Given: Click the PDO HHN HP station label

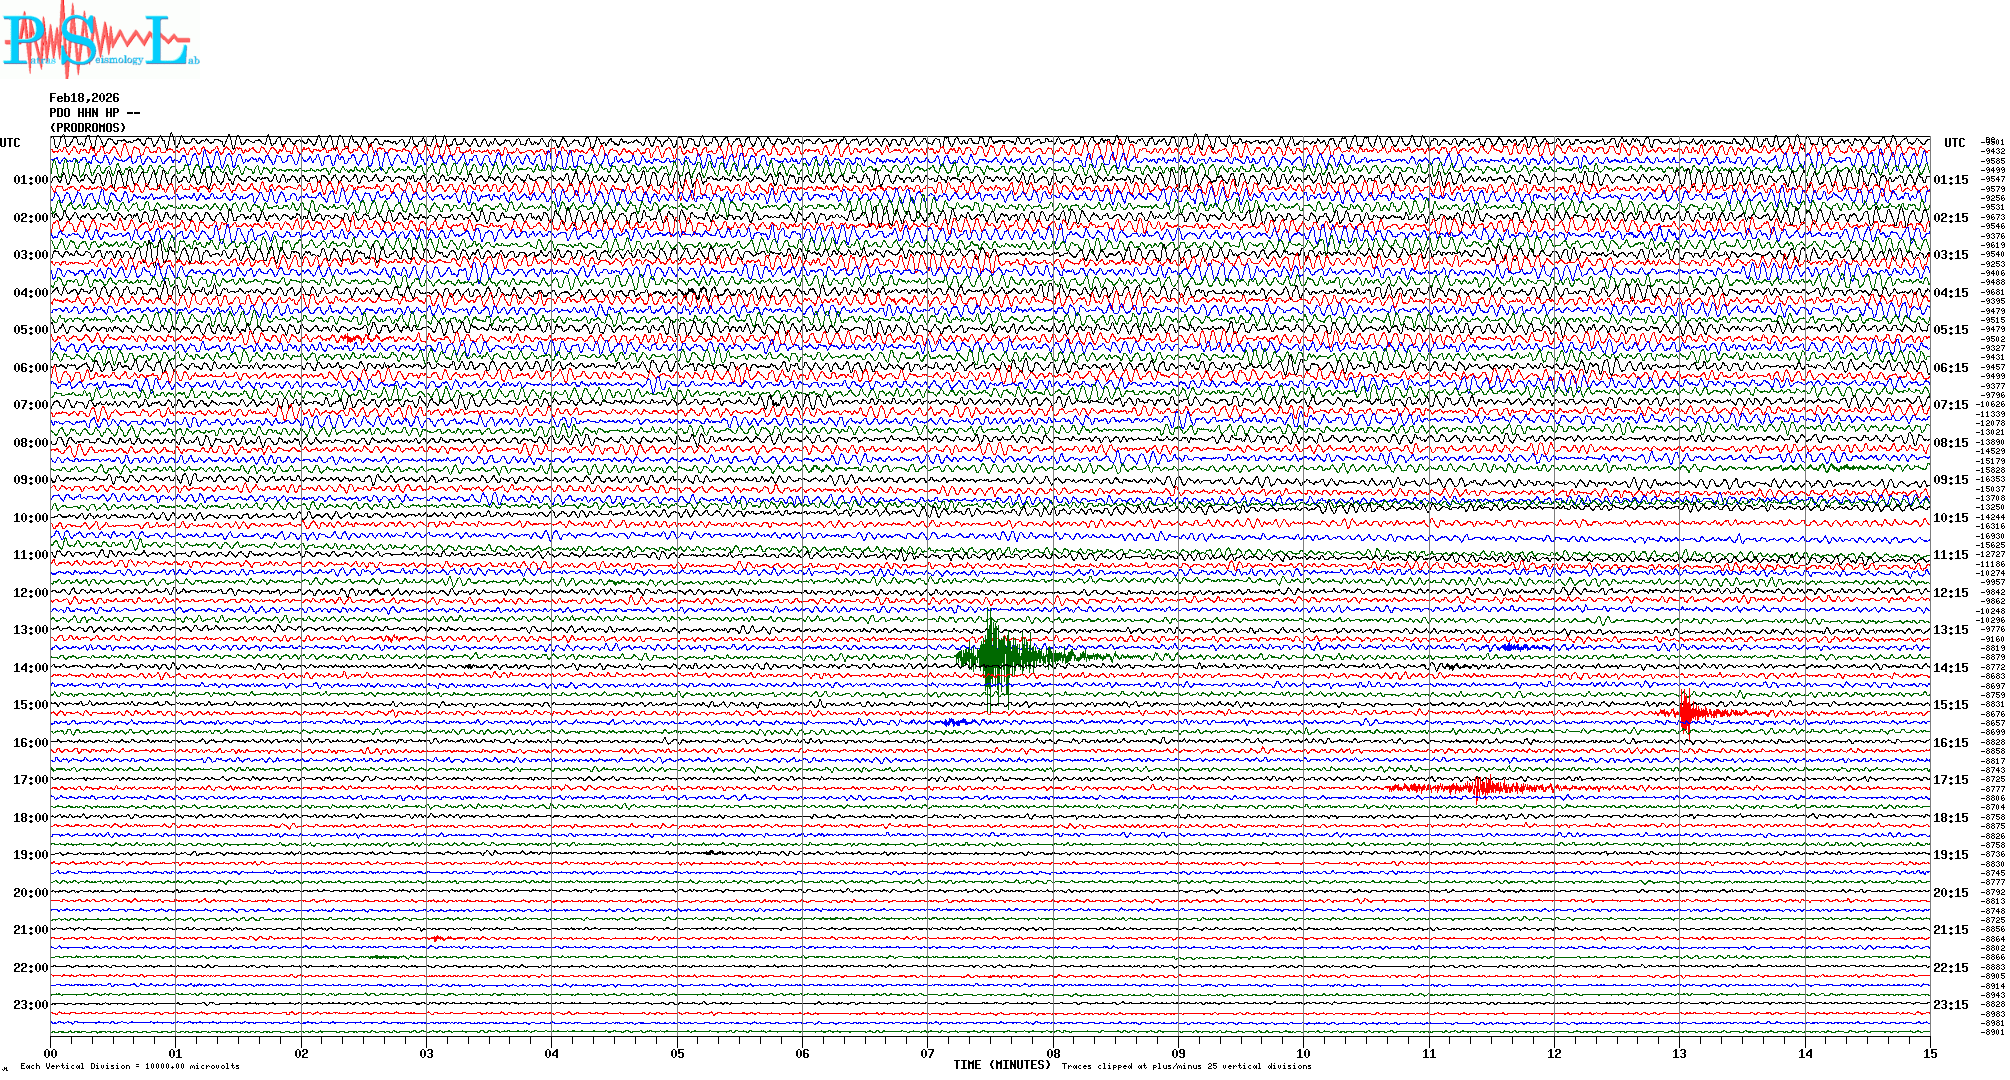Looking at the screenshot, I should click(94, 113).
